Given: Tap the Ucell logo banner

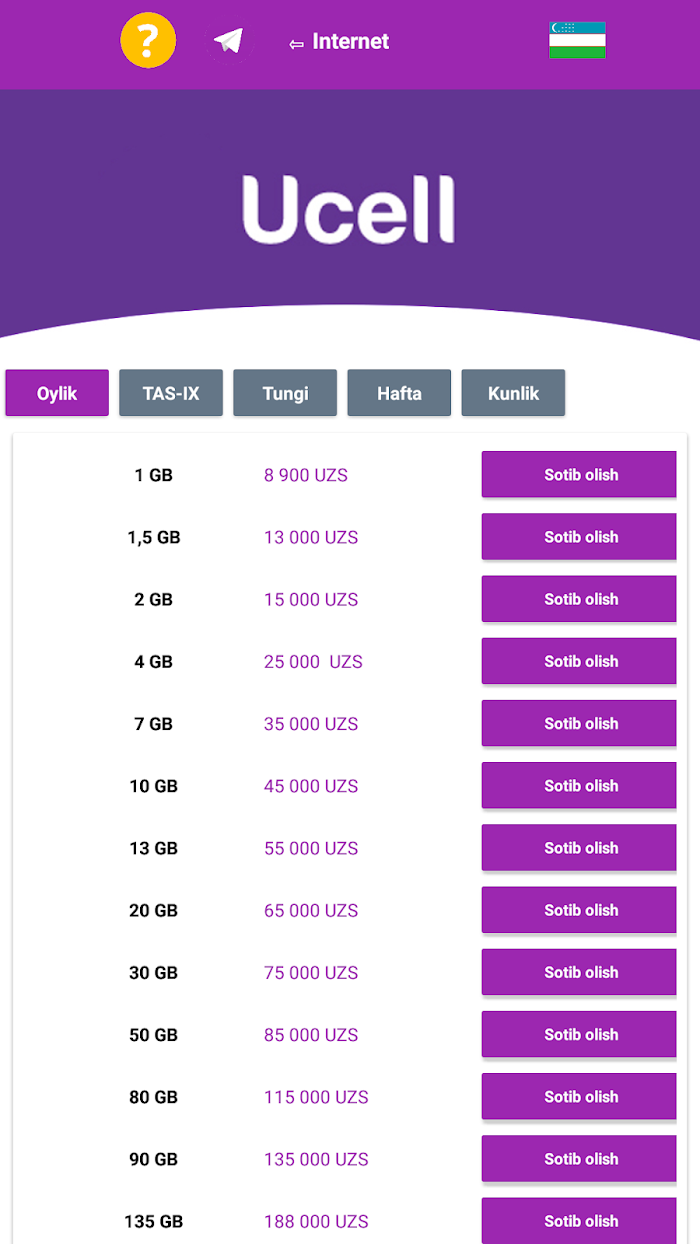Looking at the screenshot, I should tap(348, 210).
